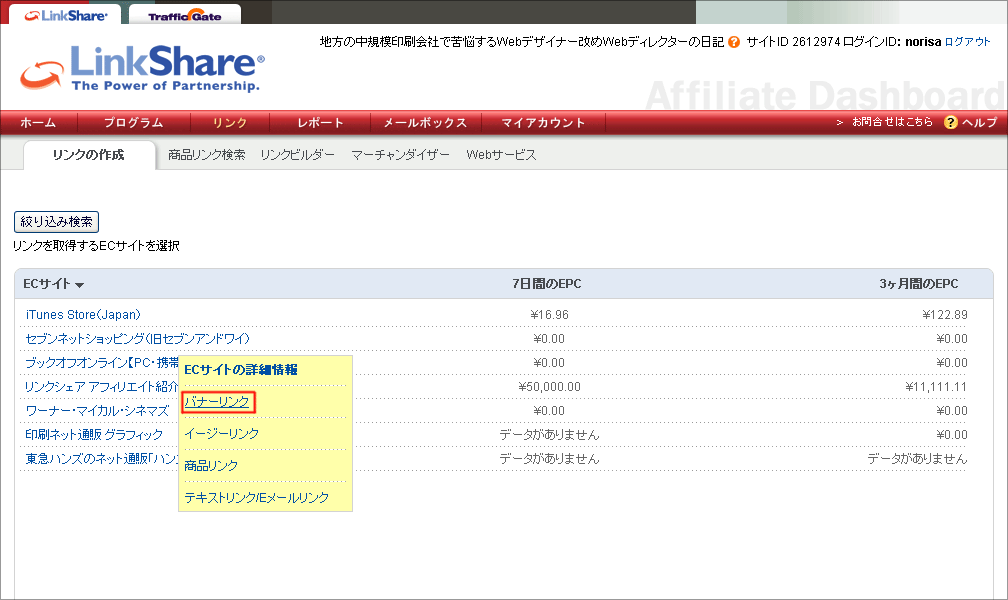Image resolution: width=1008 pixels, height=600 pixels.
Task: Open the マイアカウント menu
Action: pos(543,123)
